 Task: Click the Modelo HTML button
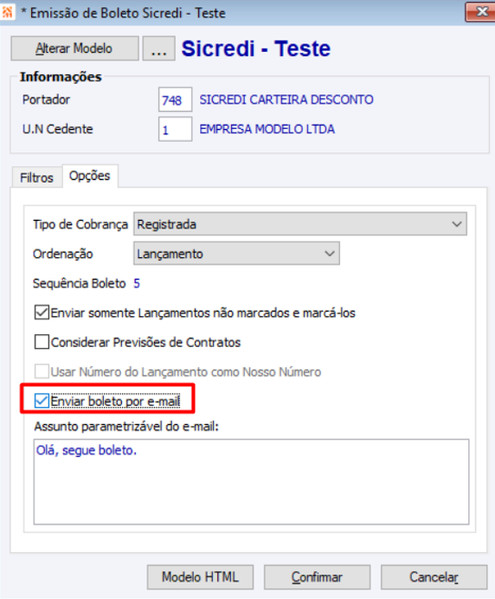tap(200, 577)
